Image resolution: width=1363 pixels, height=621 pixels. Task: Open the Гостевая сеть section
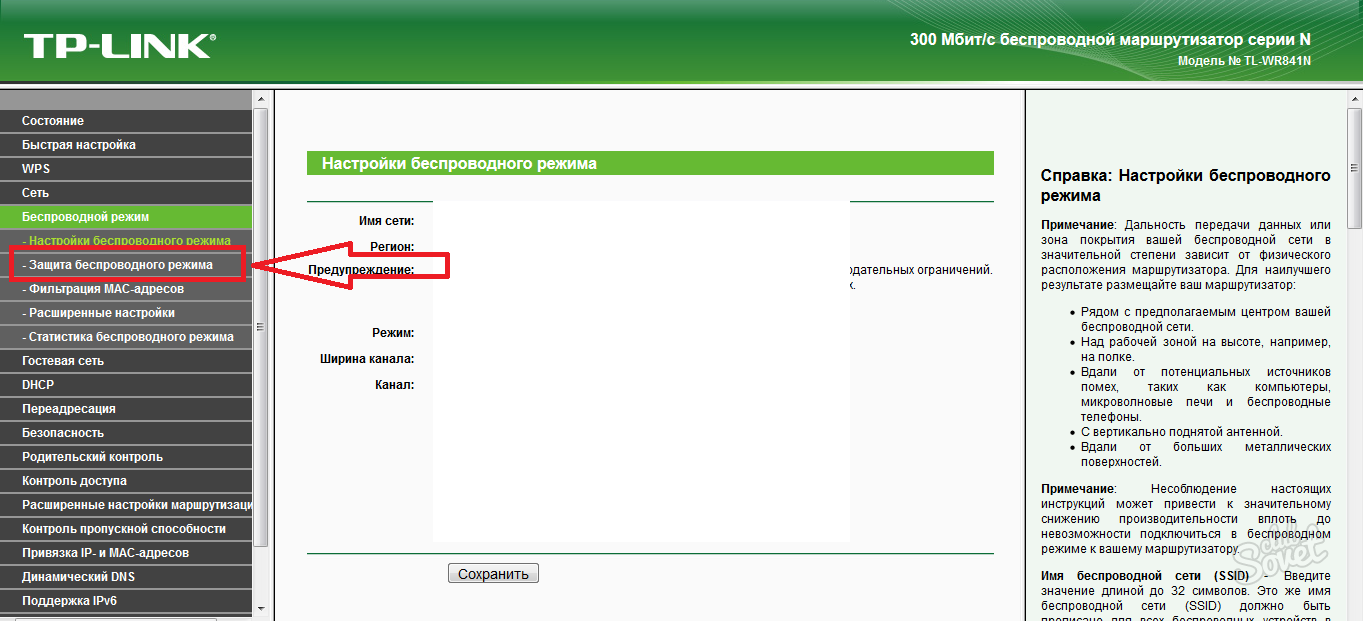pyautogui.click(x=125, y=361)
